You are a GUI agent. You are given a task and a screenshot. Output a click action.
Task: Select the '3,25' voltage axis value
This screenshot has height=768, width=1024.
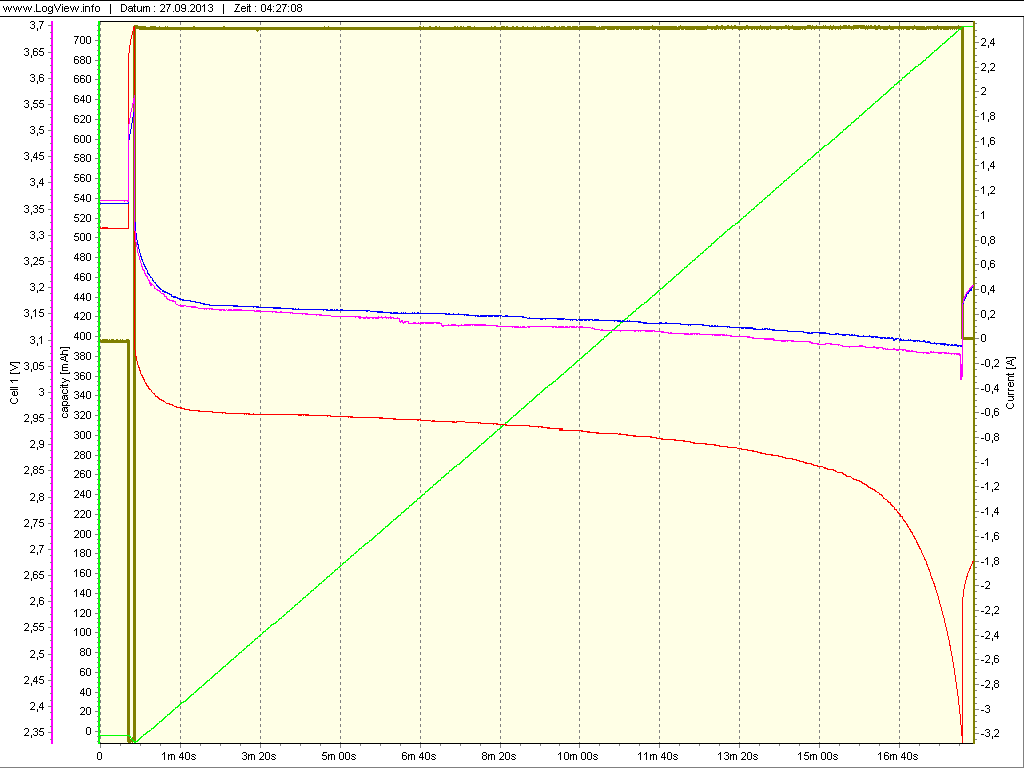pyautogui.click(x=35, y=261)
